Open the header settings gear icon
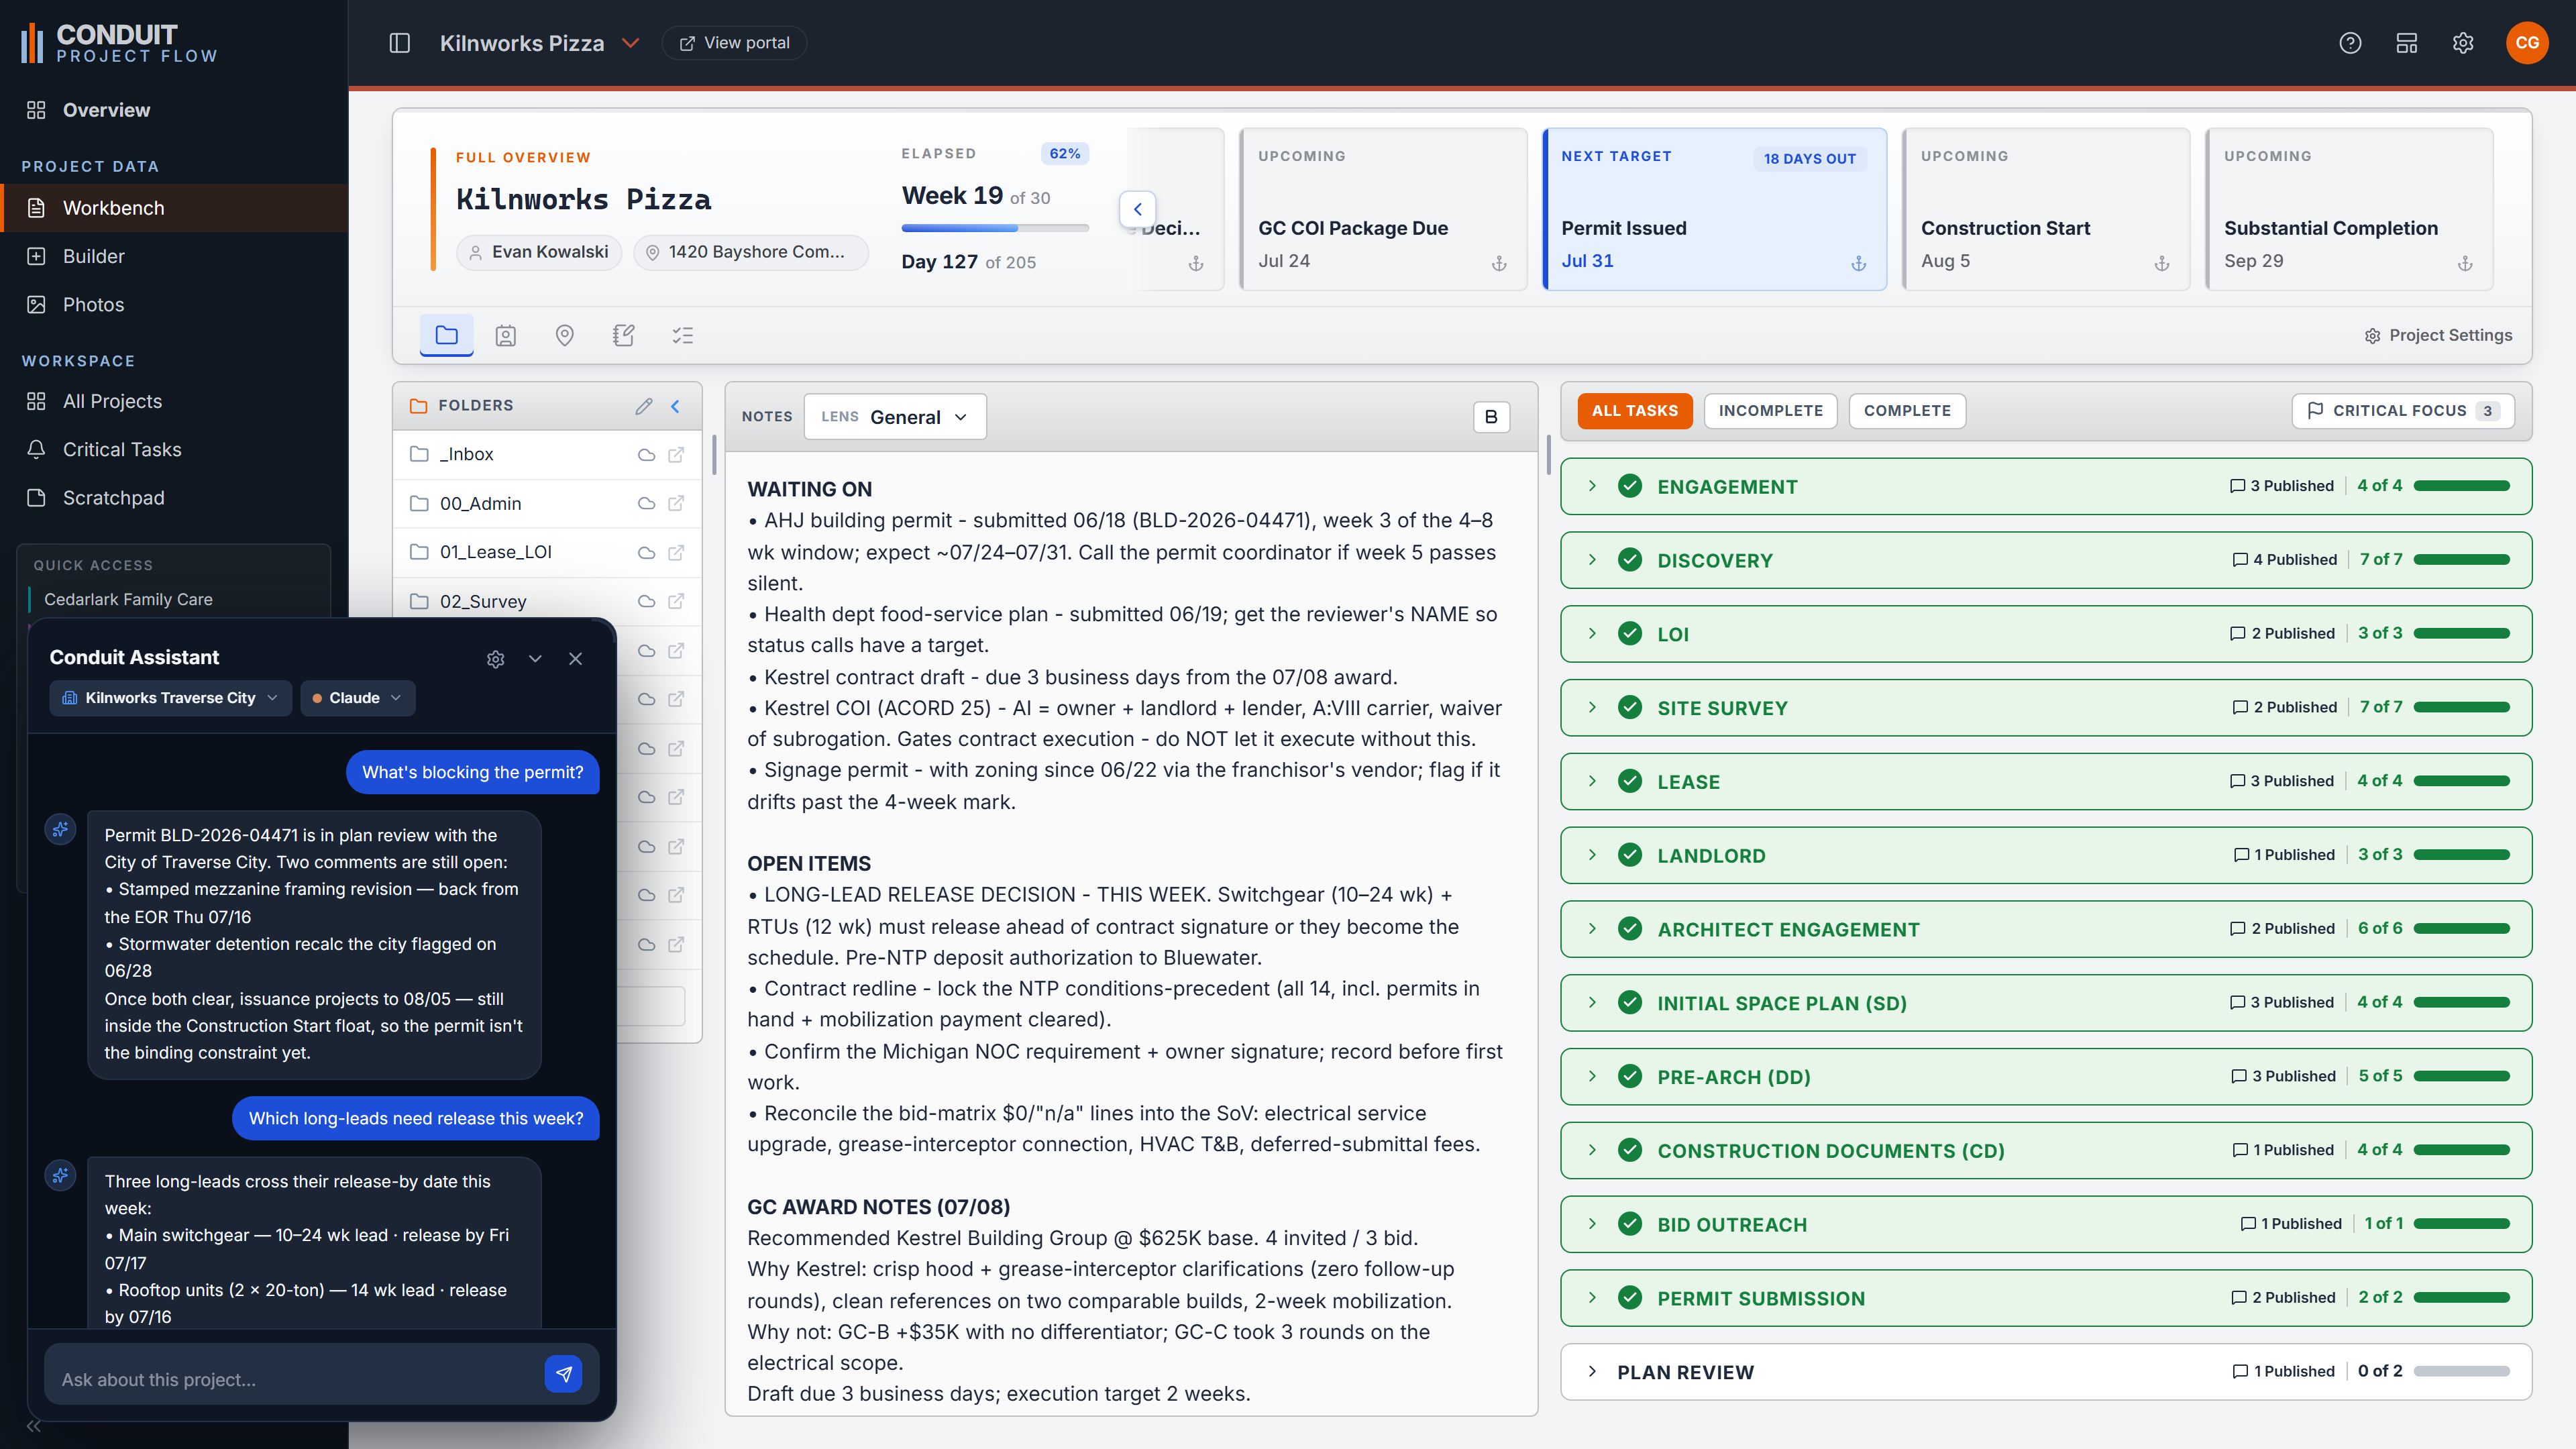The image size is (2576, 1449). (2463, 43)
